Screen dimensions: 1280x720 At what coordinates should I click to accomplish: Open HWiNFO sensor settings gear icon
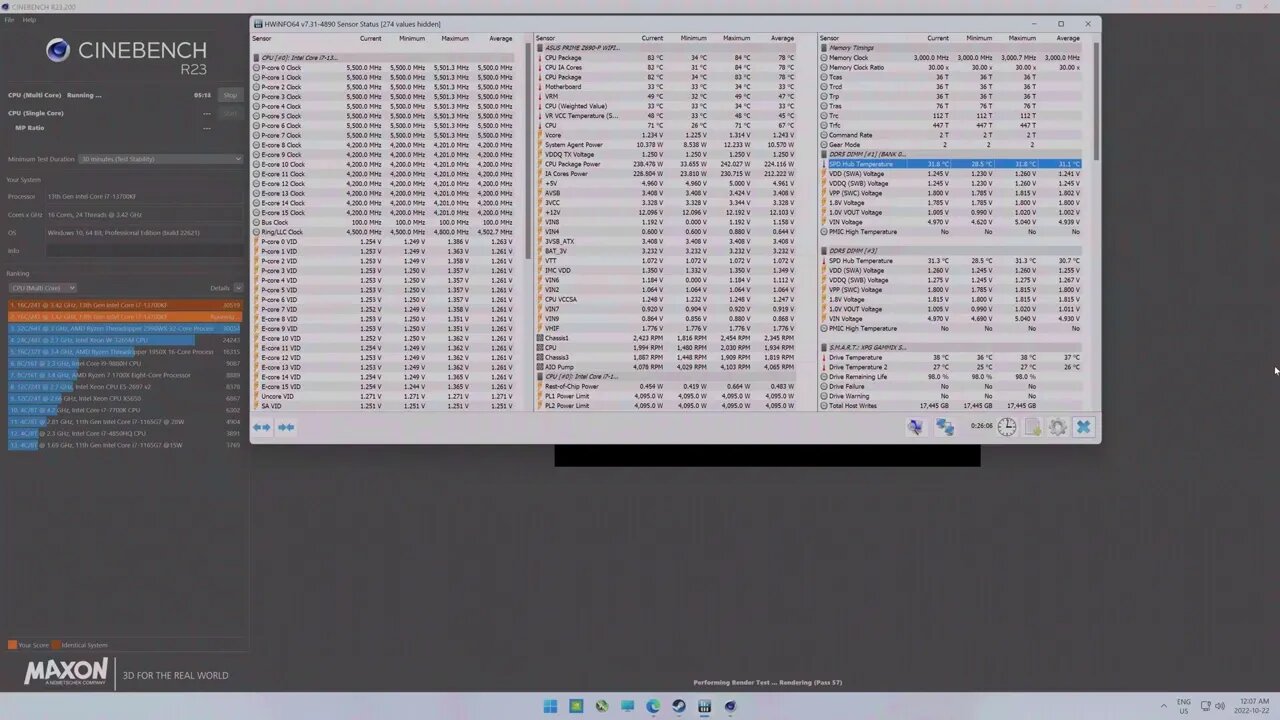coord(1058,427)
